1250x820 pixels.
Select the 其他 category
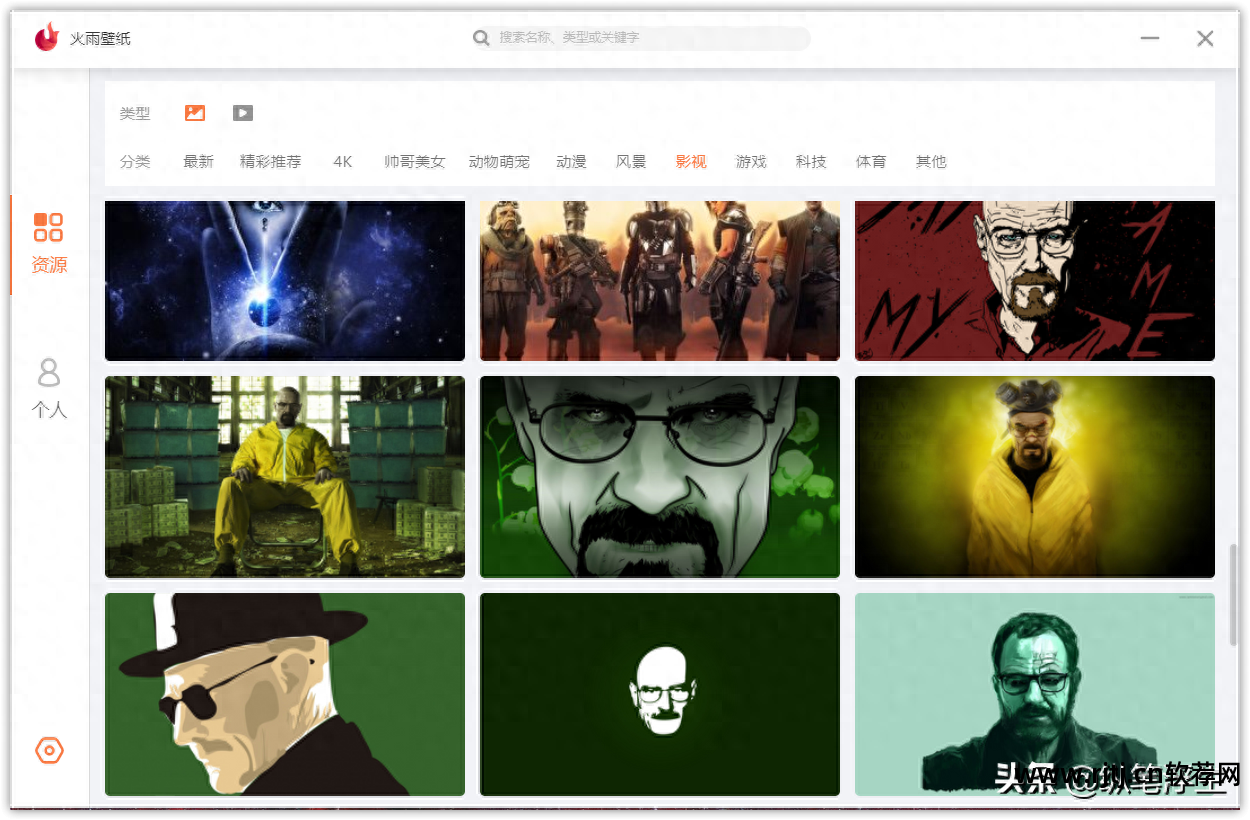[x=931, y=161]
